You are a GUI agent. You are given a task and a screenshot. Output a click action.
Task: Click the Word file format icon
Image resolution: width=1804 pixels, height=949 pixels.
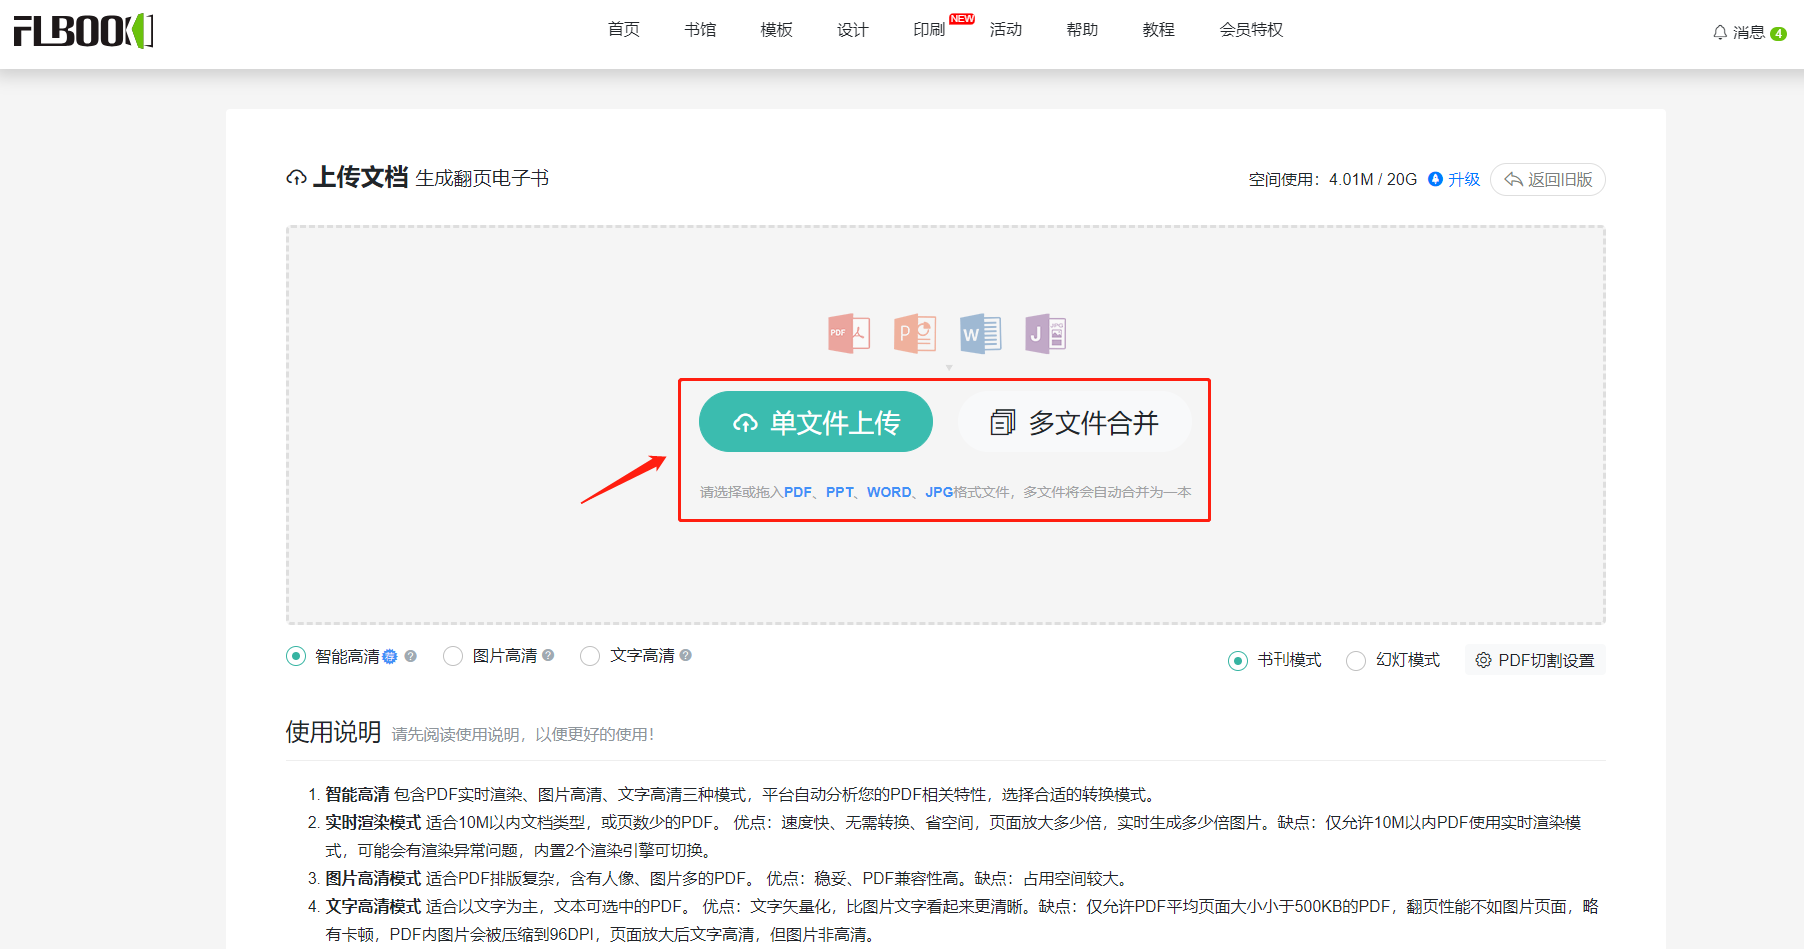click(980, 334)
